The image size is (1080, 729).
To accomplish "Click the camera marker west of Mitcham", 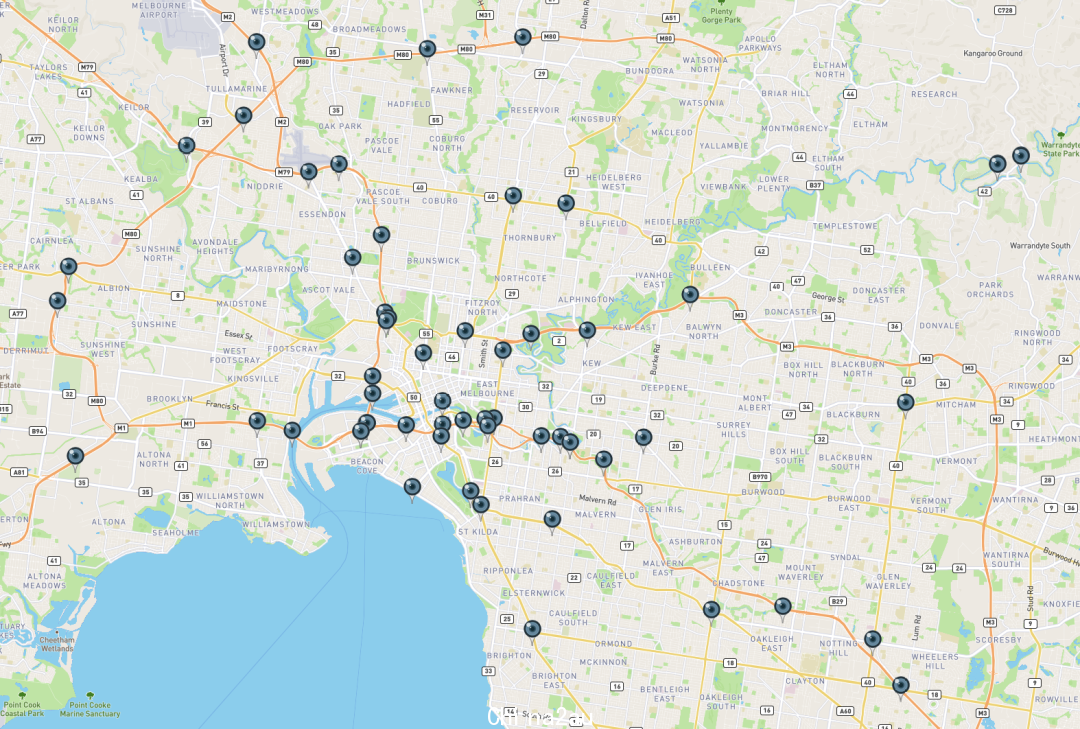I will [x=906, y=404].
